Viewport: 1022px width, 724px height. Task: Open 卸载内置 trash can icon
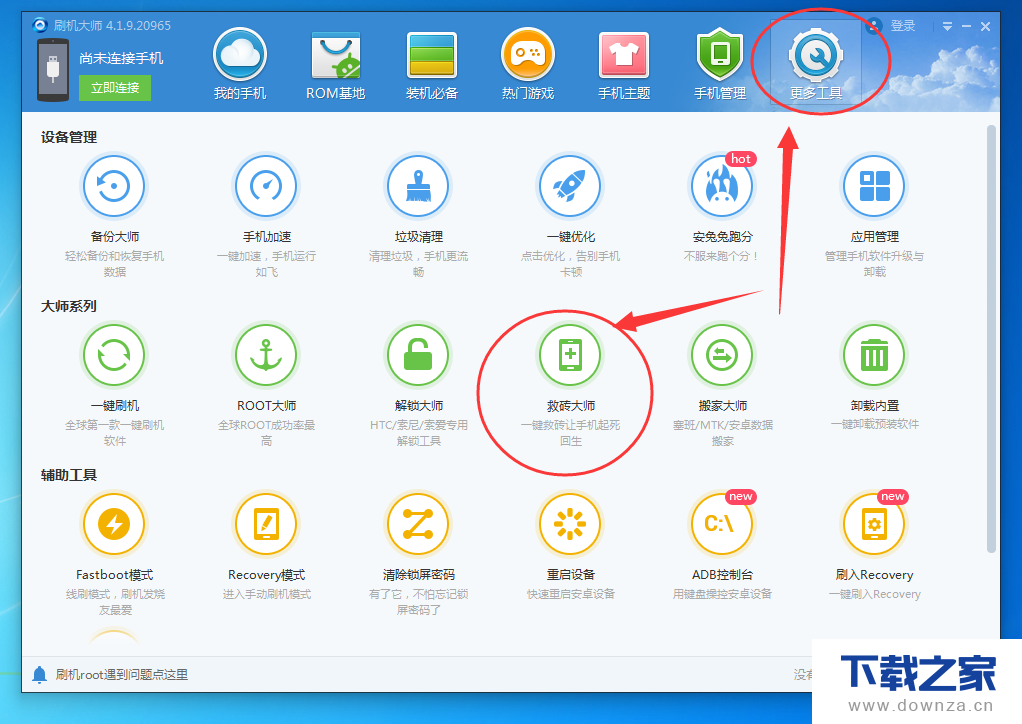click(x=874, y=356)
